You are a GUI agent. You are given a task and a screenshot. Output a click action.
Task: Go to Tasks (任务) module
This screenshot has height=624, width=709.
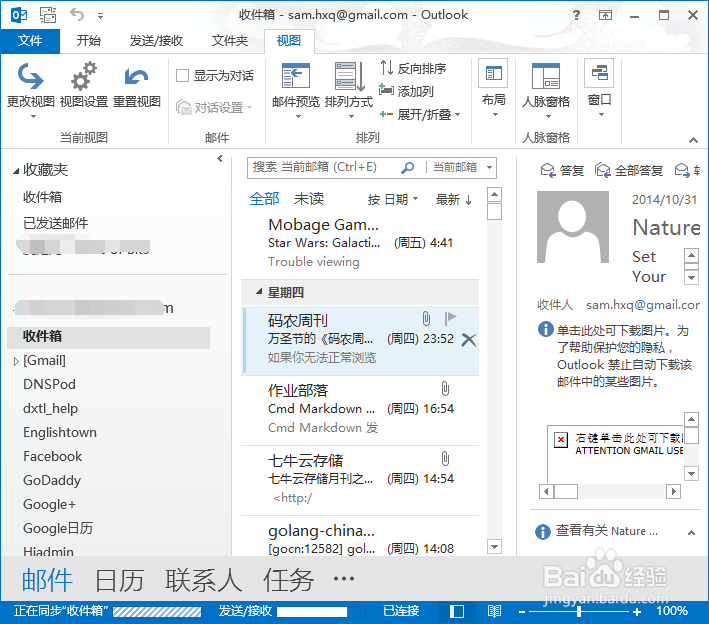coord(288,580)
